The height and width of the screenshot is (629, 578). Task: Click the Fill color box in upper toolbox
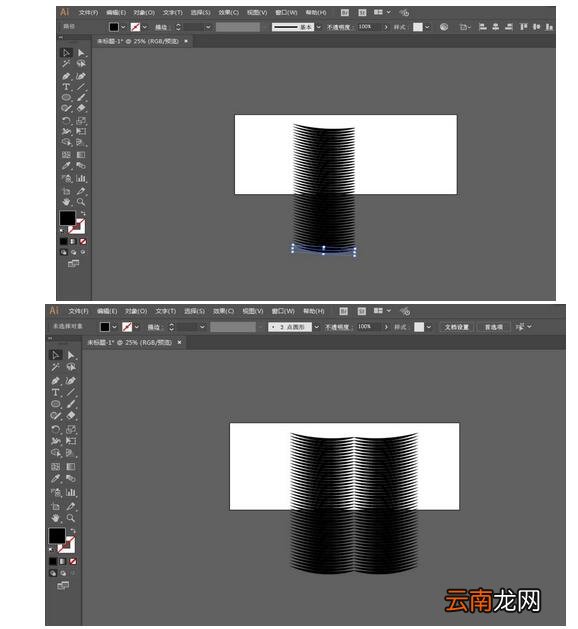[x=67, y=218]
